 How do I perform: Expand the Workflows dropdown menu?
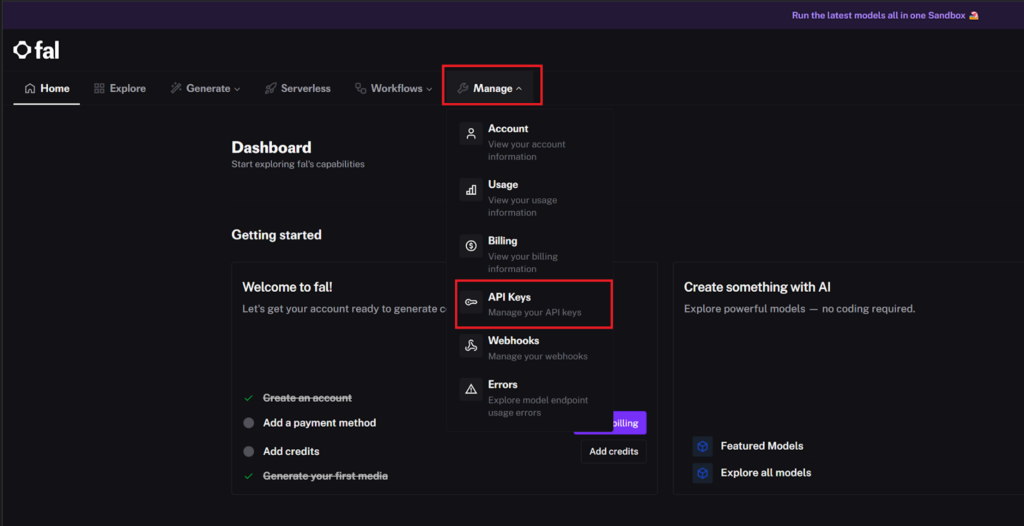(394, 88)
